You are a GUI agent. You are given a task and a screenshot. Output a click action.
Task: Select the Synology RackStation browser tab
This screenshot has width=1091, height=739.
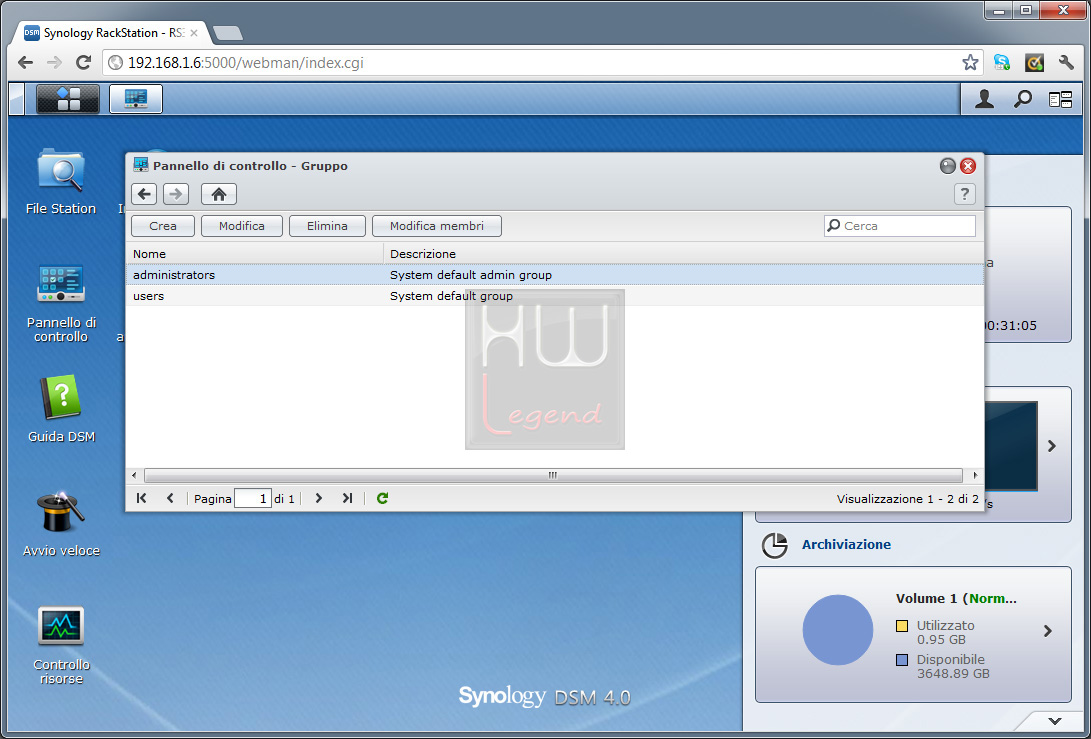pos(111,33)
